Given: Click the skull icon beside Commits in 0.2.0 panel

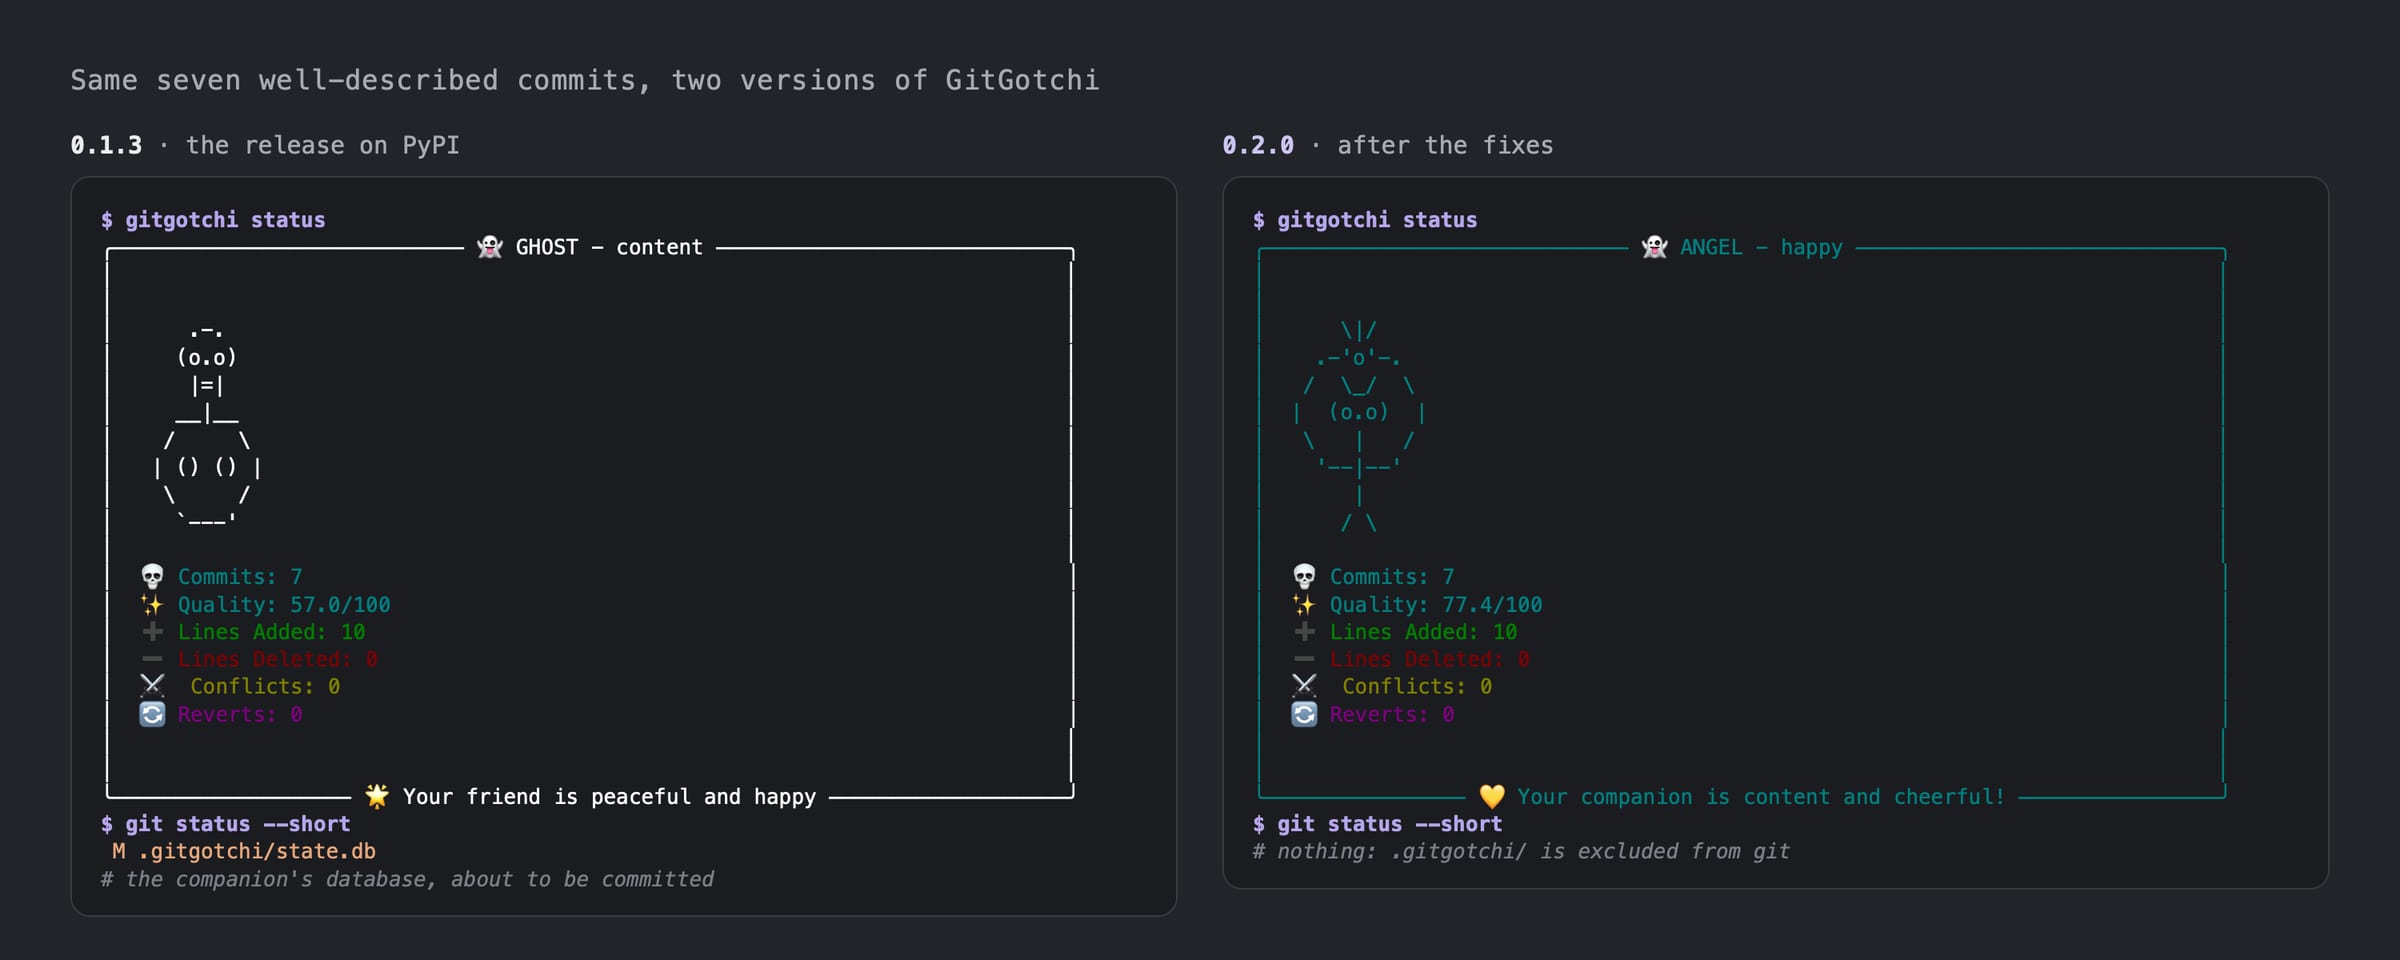Looking at the screenshot, I should [1304, 577].
